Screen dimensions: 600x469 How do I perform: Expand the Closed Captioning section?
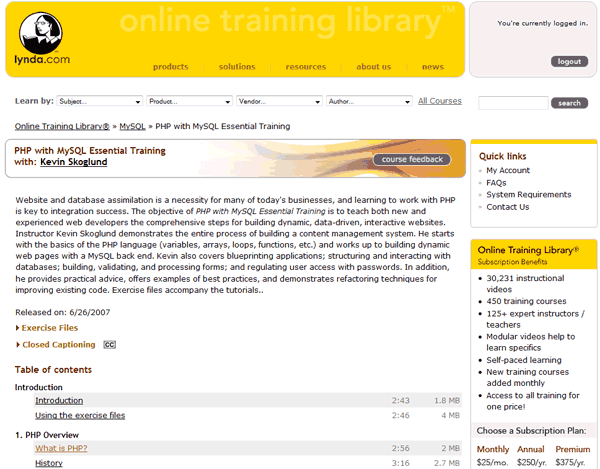pyautogui.click(x=55, y=345)
